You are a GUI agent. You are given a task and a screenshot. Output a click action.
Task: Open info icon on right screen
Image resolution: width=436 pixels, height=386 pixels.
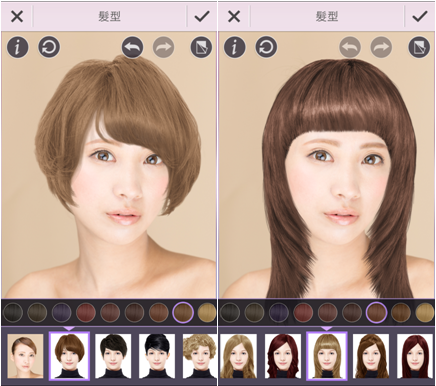[235, 47]
